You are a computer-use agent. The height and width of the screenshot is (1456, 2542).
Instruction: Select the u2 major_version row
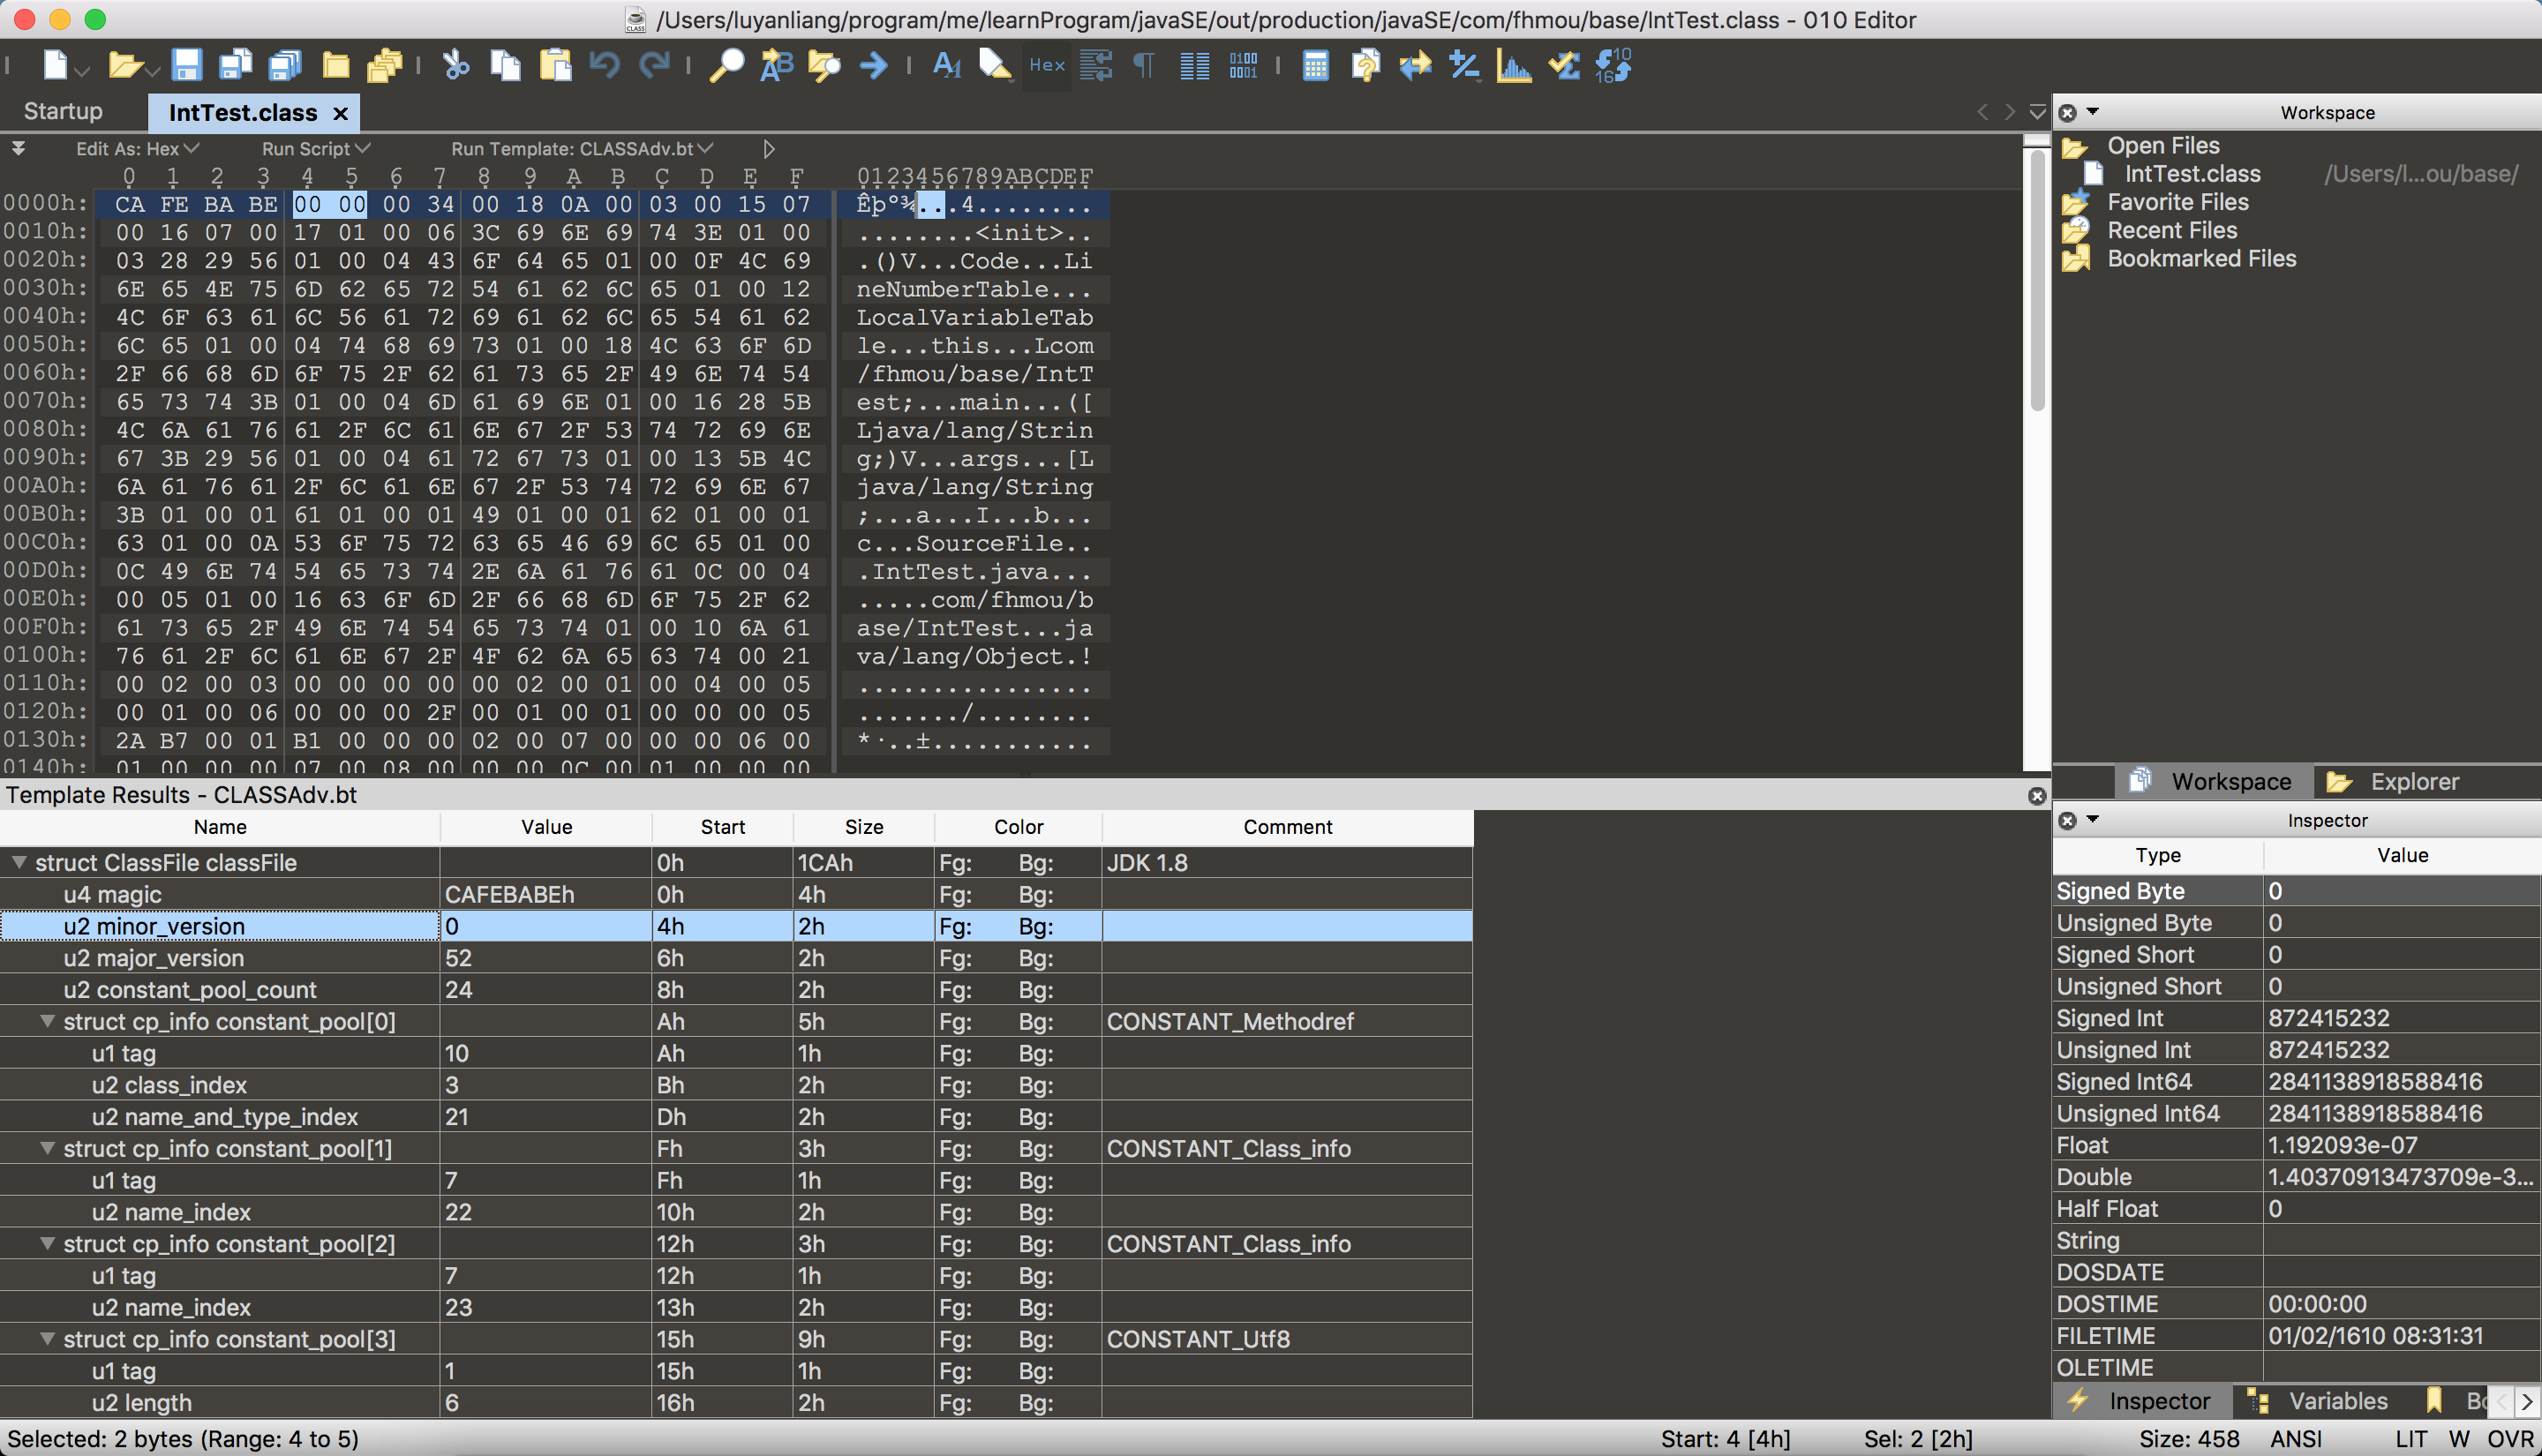point(736,958)
